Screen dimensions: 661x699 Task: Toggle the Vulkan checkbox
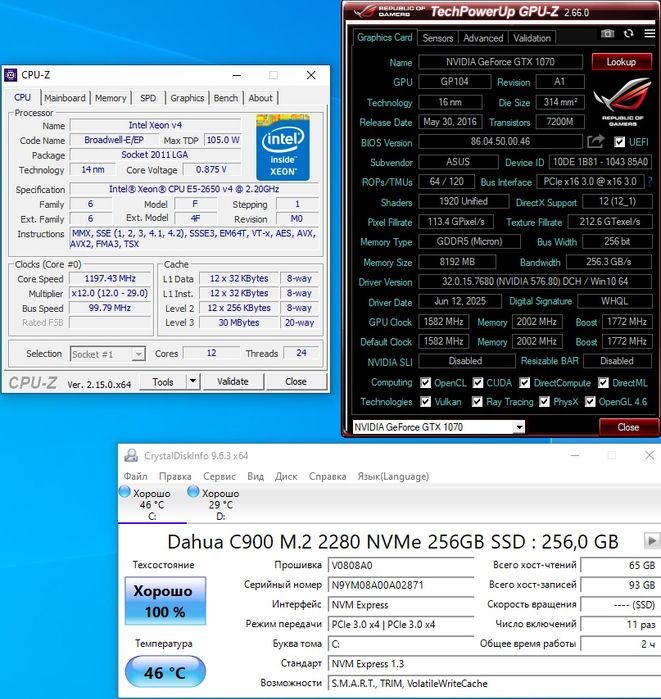[426, 402]
